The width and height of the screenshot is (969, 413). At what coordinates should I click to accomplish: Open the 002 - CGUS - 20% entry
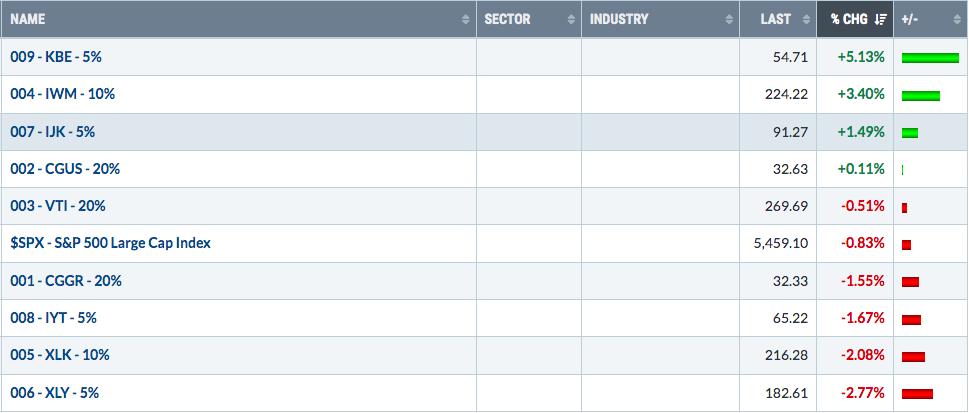tap(65, 169)
